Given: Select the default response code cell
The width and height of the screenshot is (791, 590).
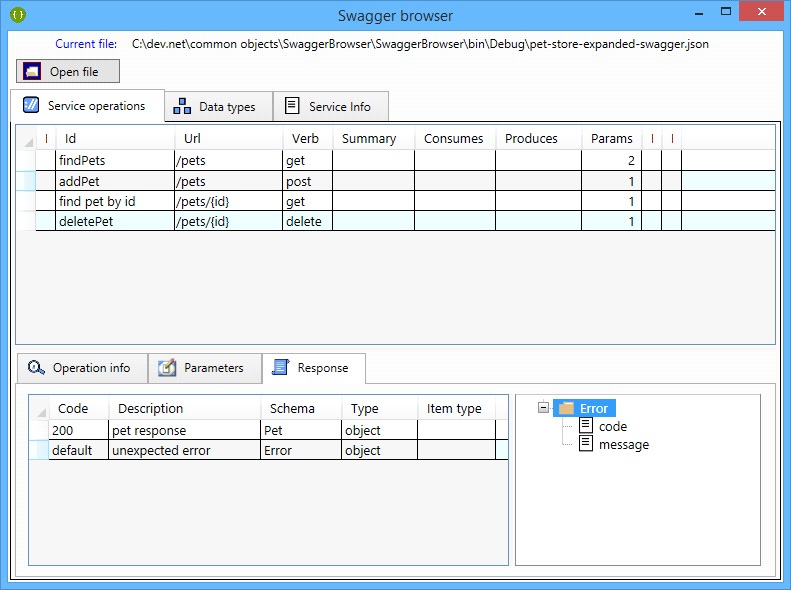Looking at the screenshot, I should coord(79,450).
